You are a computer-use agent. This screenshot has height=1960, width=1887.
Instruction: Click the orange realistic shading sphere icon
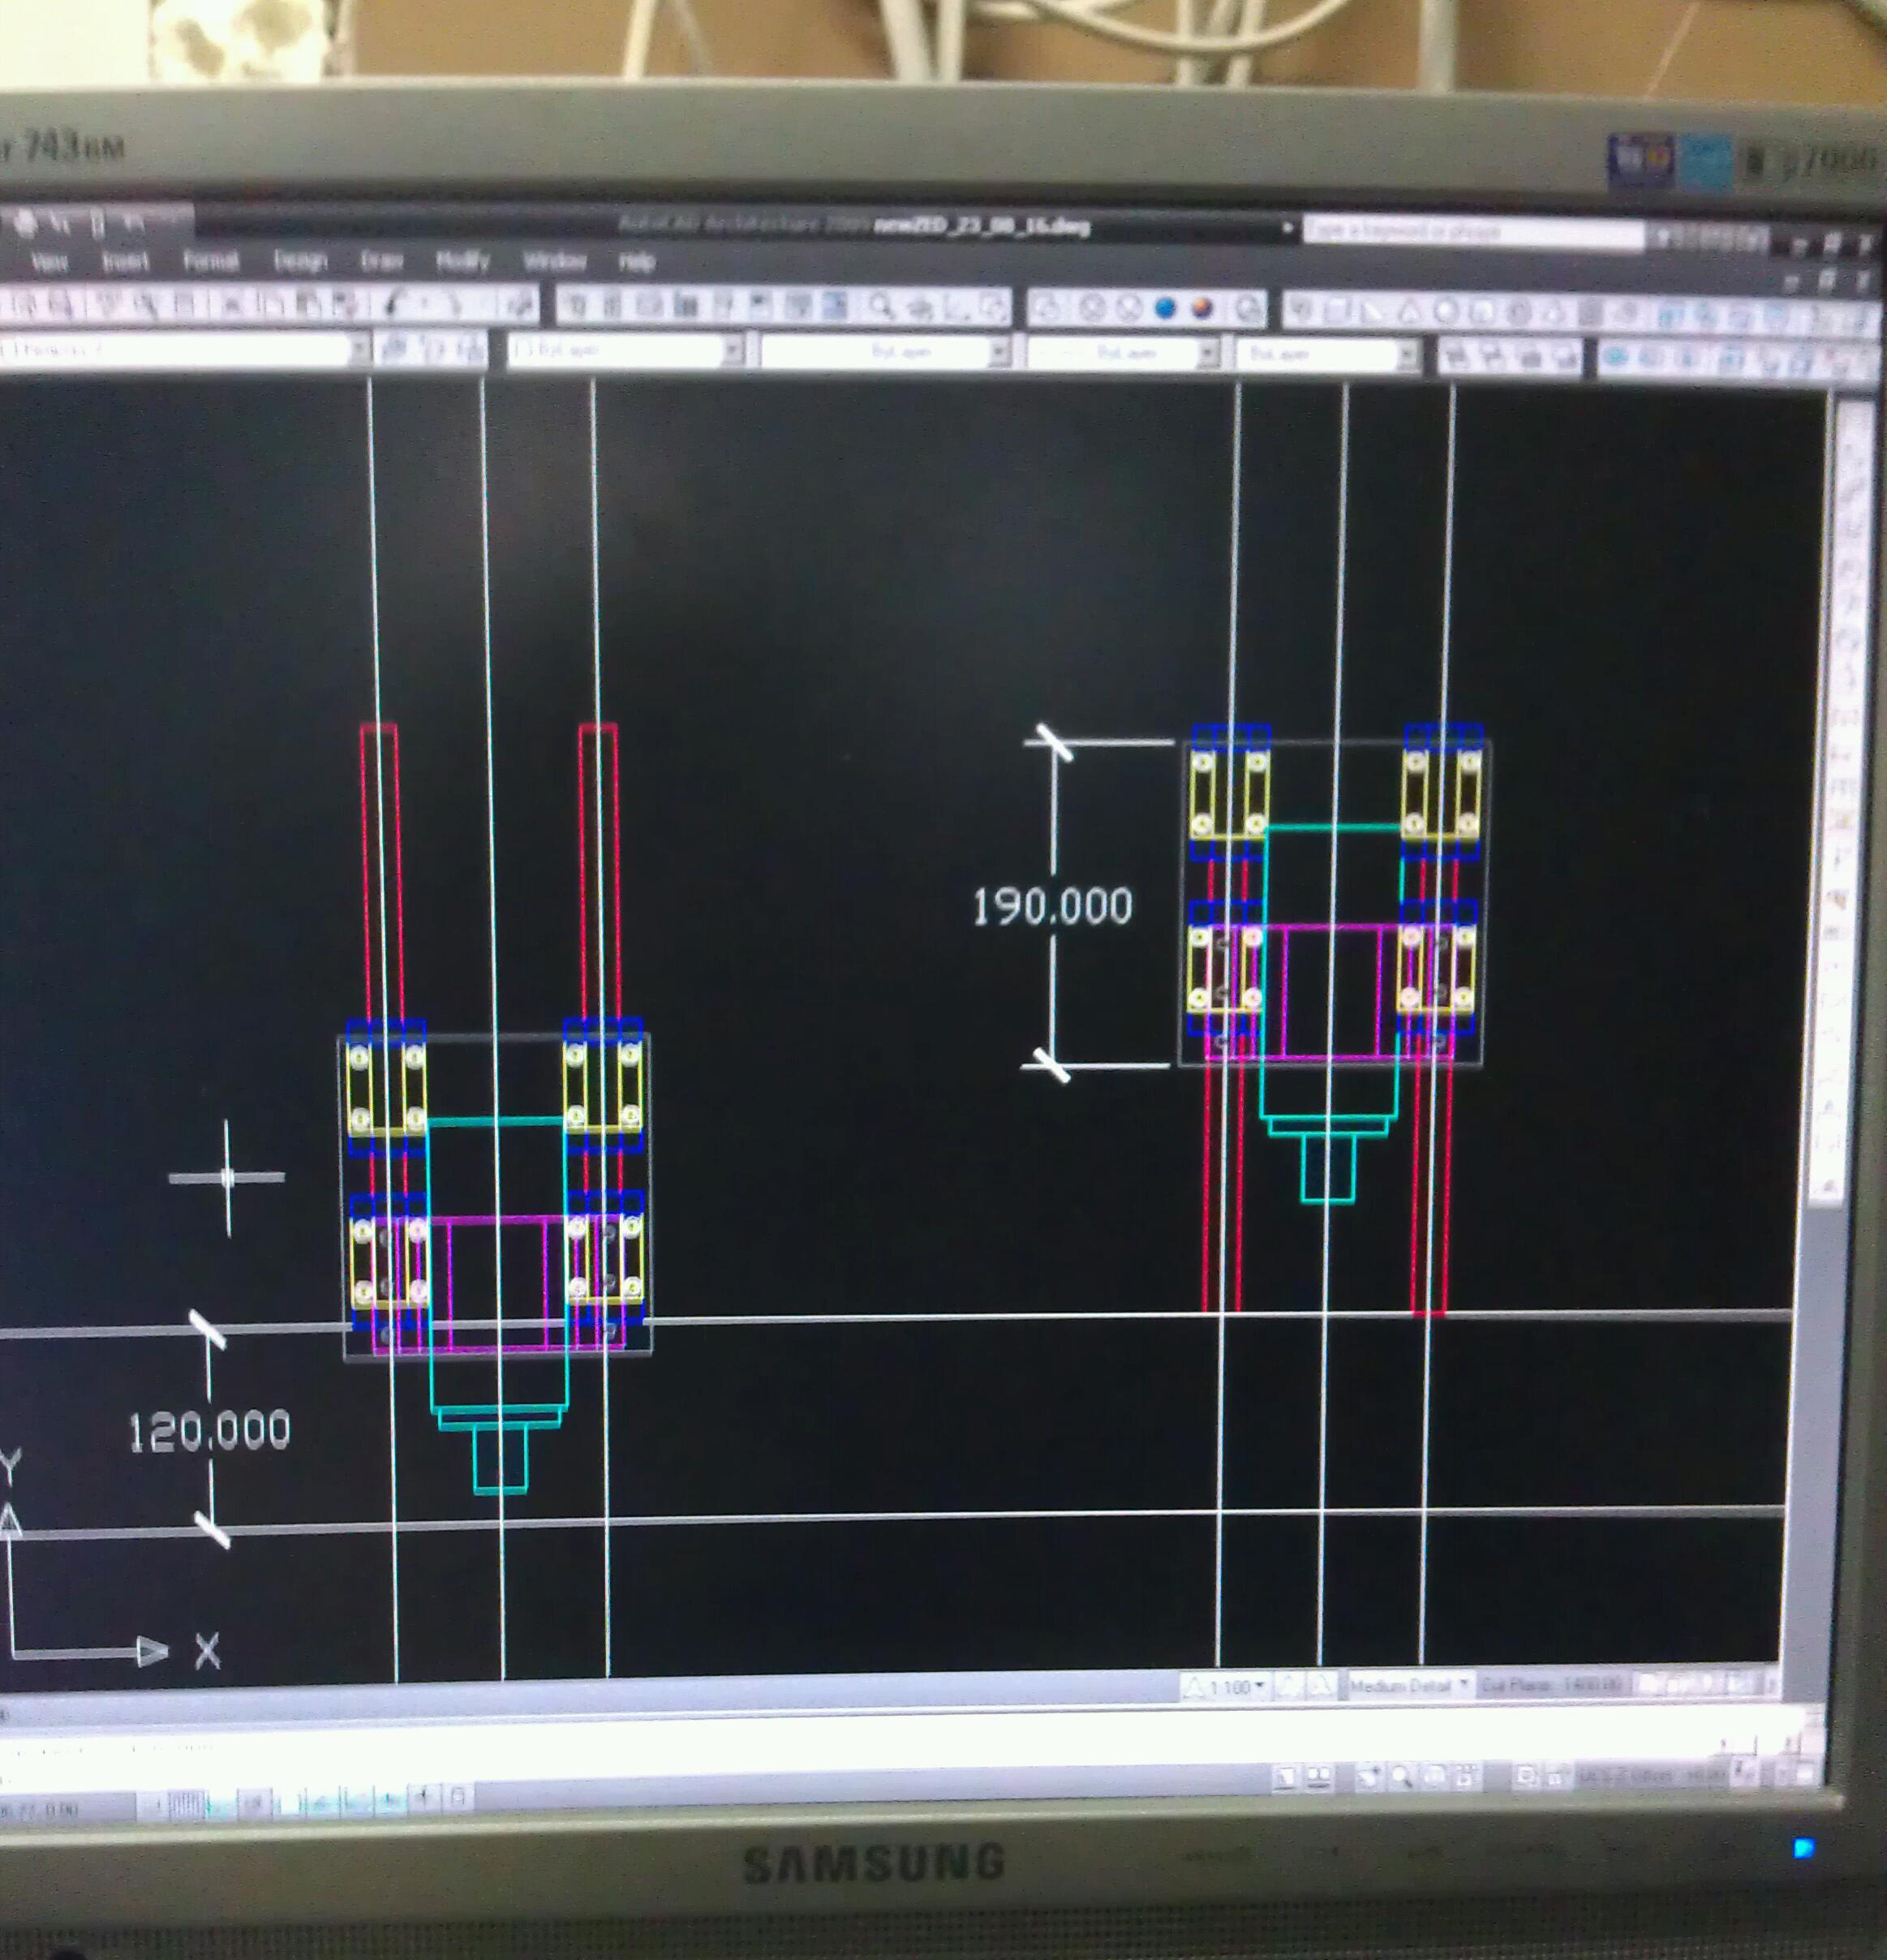tap(1202, 308)
